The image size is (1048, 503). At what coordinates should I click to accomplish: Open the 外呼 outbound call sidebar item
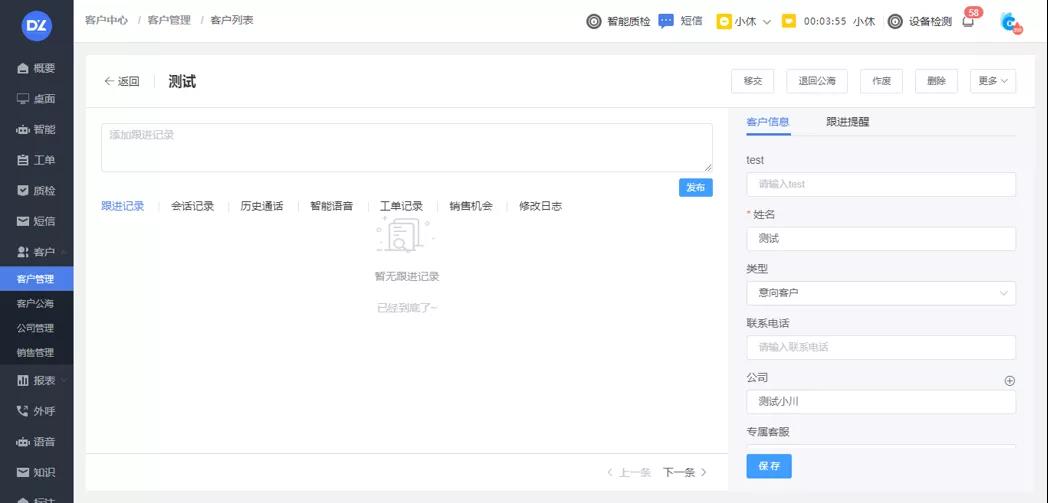[36, 411]
